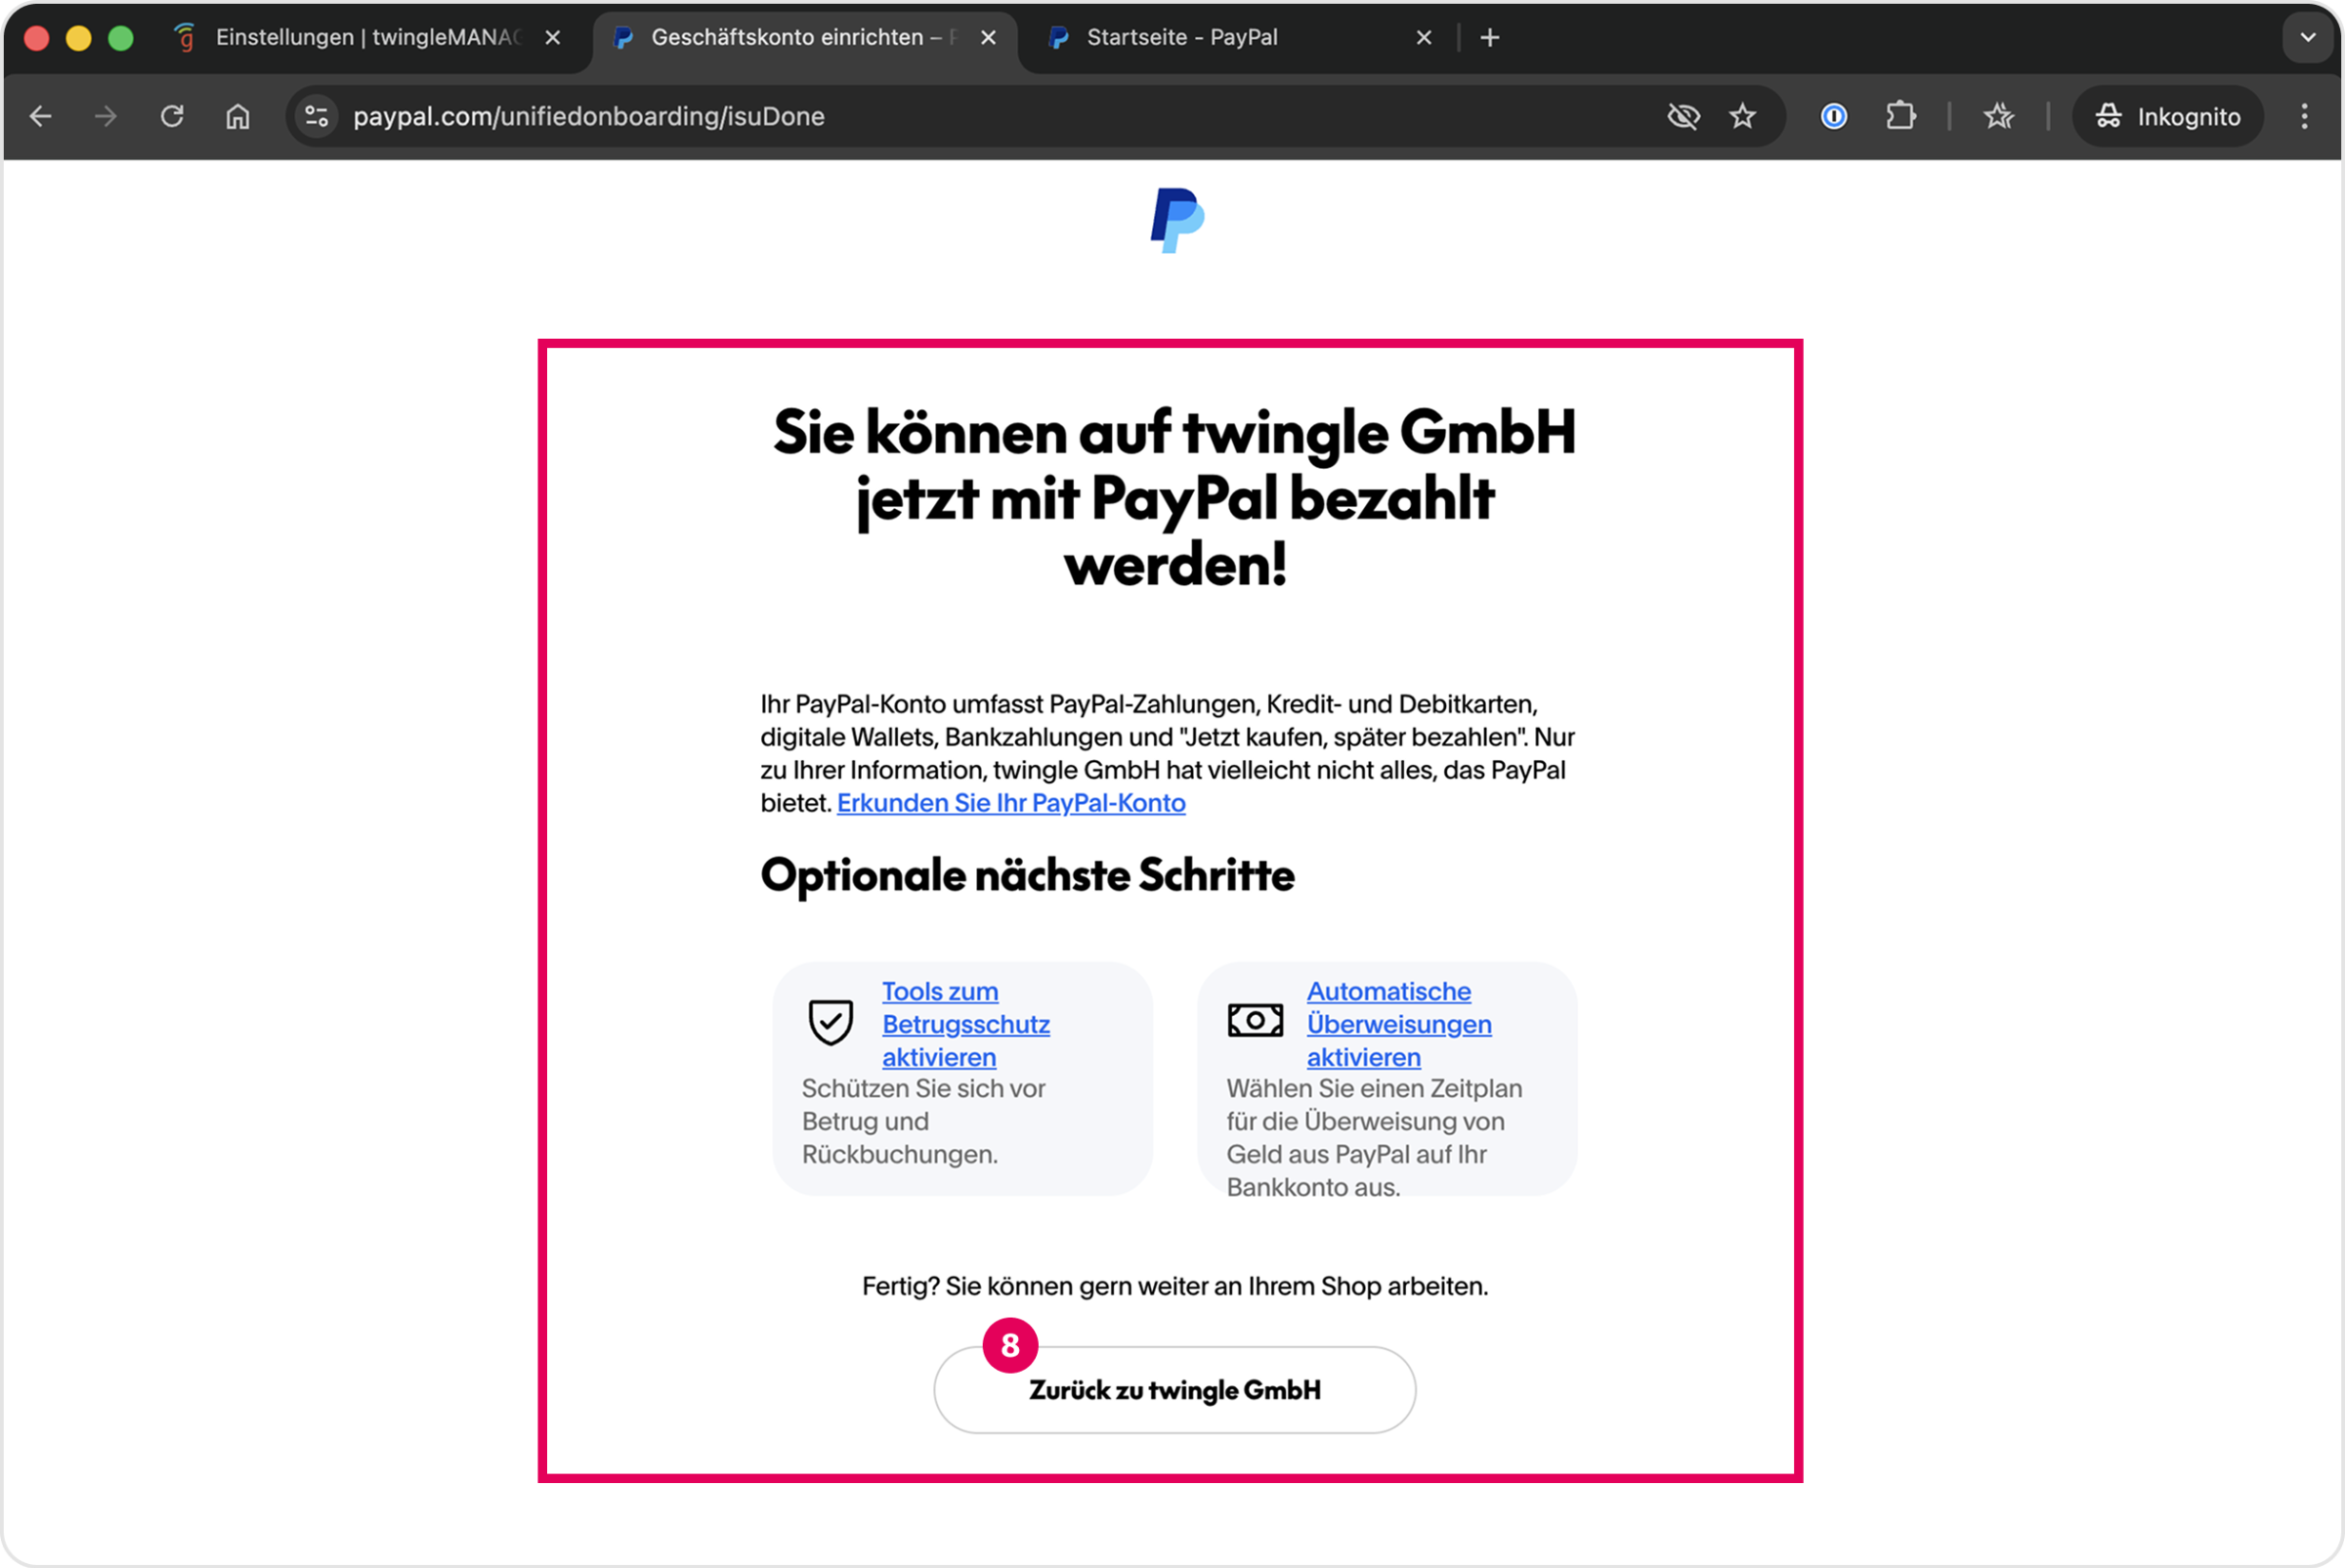Click the shield fraud protection icon
This screenshot has width=2345, height=1568.
point(830,1022)
